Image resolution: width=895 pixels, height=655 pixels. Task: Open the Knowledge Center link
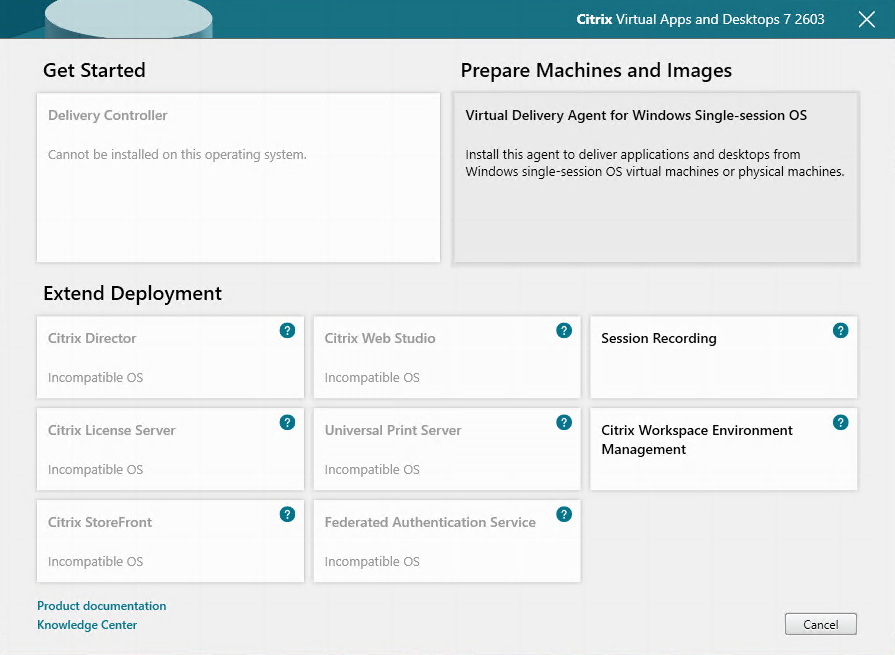pyautogui.click(x=87, y=625)
